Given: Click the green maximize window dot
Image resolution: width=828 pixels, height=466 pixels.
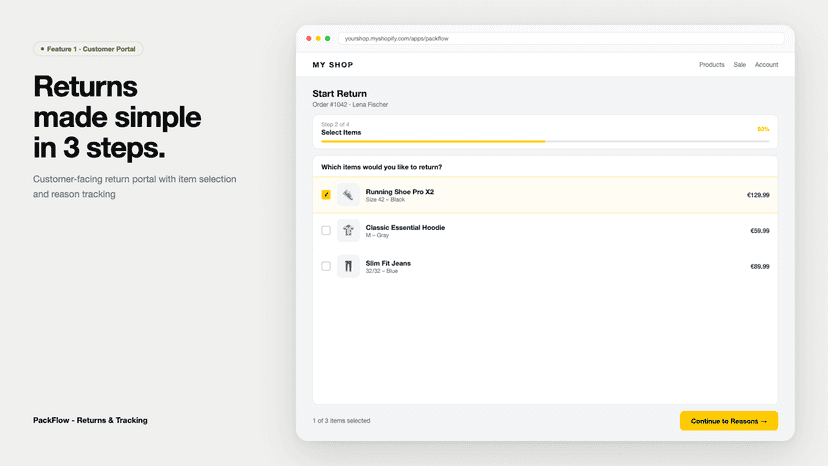Looking at the screenshot, I should (x=327, y=39).
